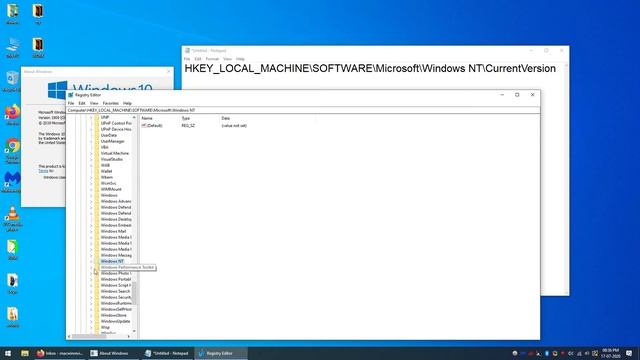Expand the VisualStudio key
The height and width of the screenshot is (360, 640).
click(91, 159)
